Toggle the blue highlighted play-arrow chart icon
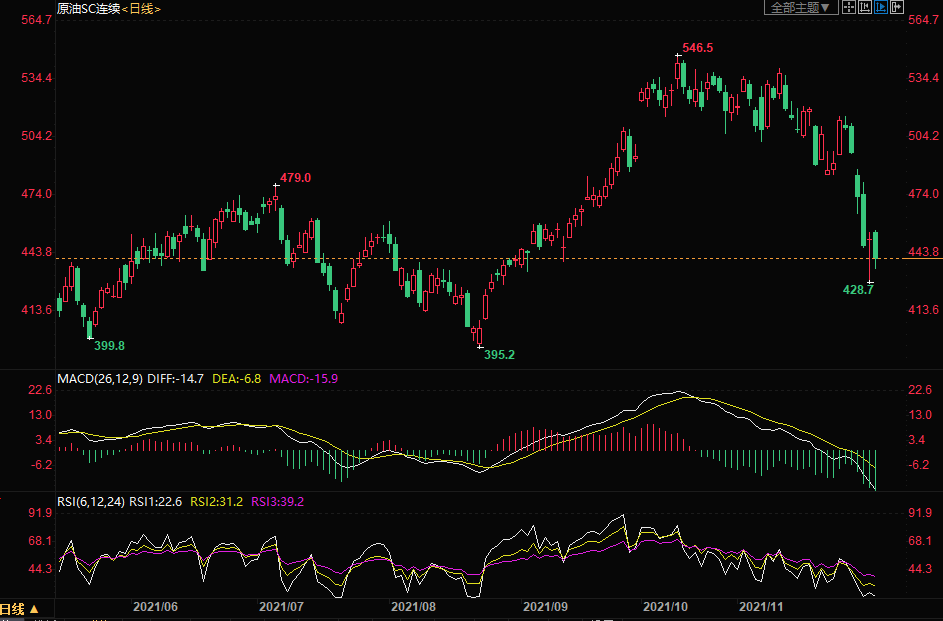The width and height of the screenshot is (943, 621). click(x=881, y=8)
